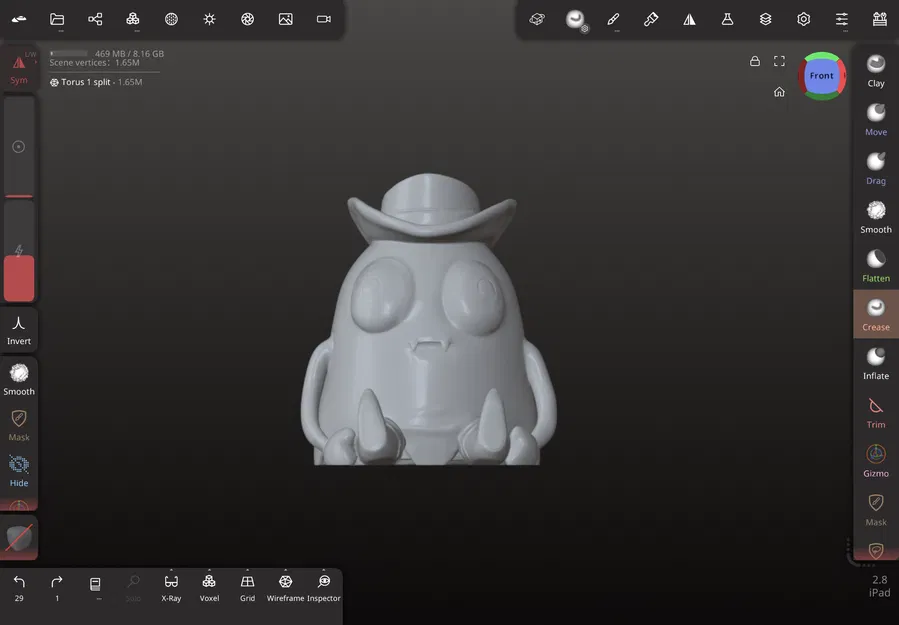
Task: Open the painting options with the paintbrush icon
Action: 613,18
